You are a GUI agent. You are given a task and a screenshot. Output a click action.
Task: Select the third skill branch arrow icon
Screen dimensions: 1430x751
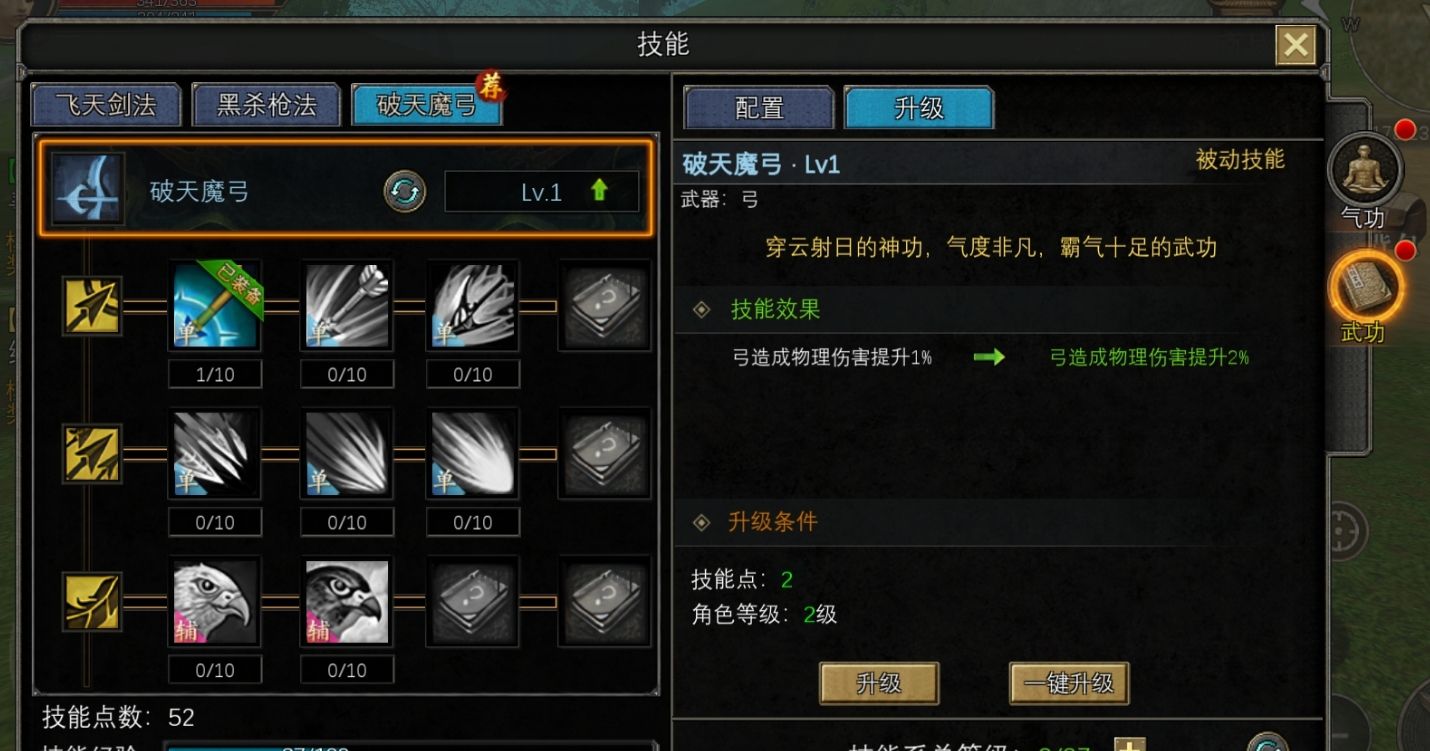92,601
